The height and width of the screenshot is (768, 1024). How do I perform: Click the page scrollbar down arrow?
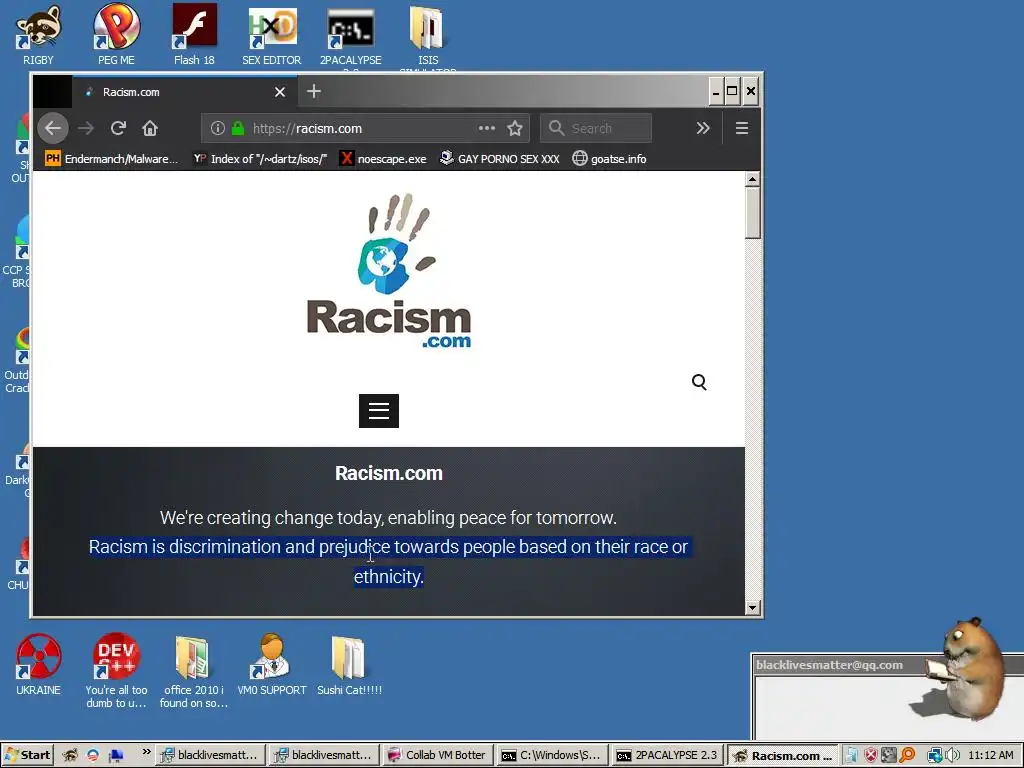point(752,608)
